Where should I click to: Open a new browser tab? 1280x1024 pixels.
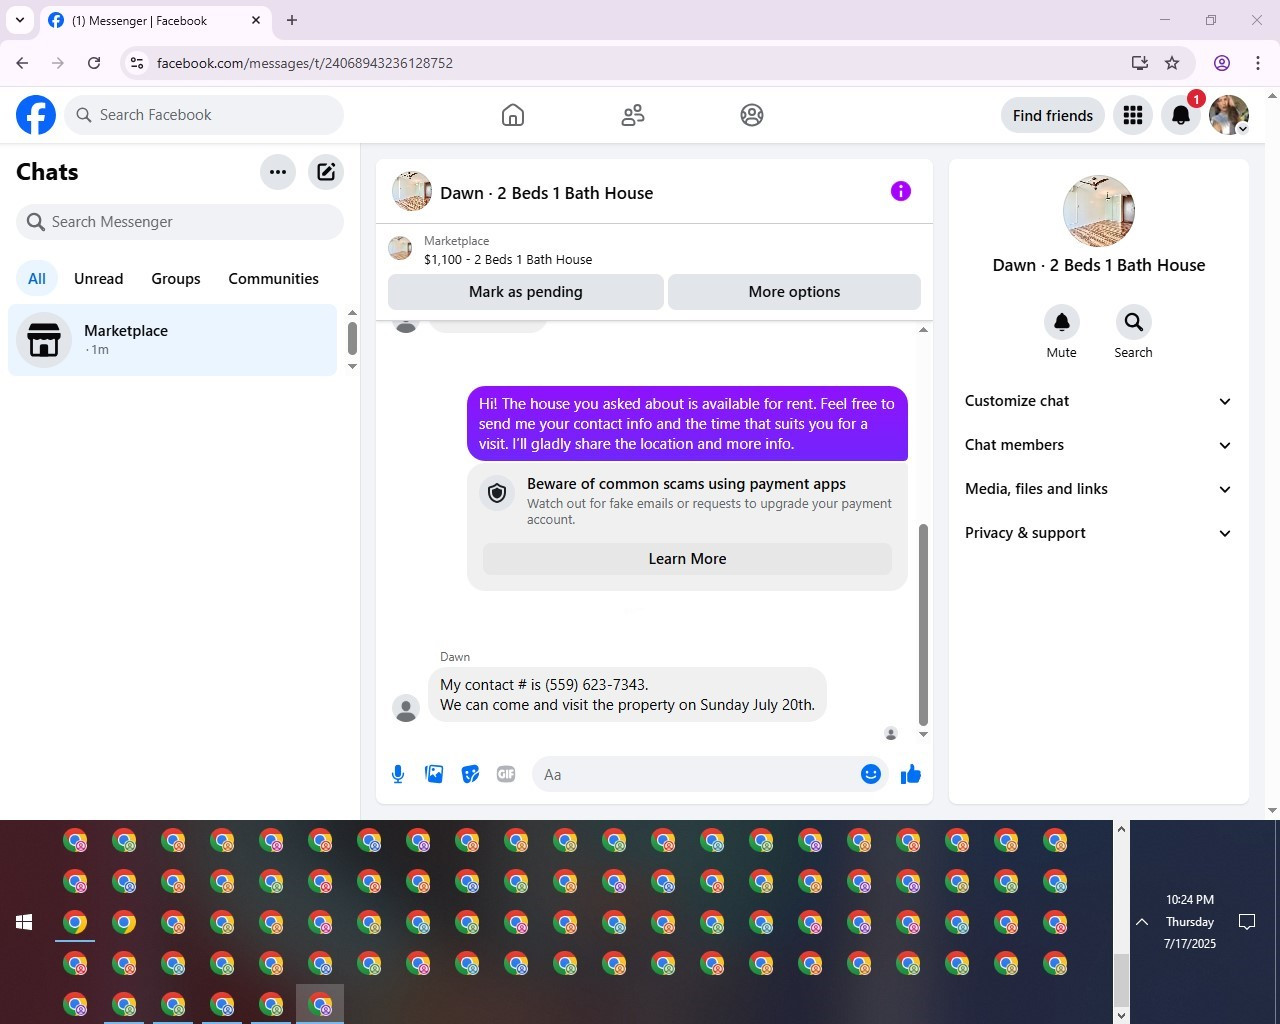click(x=292, y=20)
